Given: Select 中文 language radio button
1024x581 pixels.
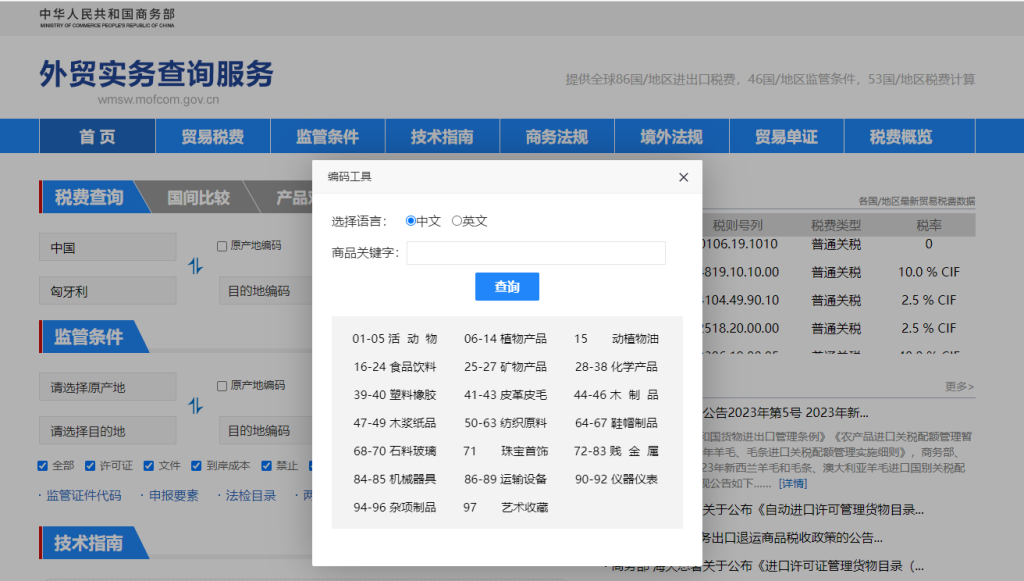Looking at the screenshot, I should click(411, 221).
